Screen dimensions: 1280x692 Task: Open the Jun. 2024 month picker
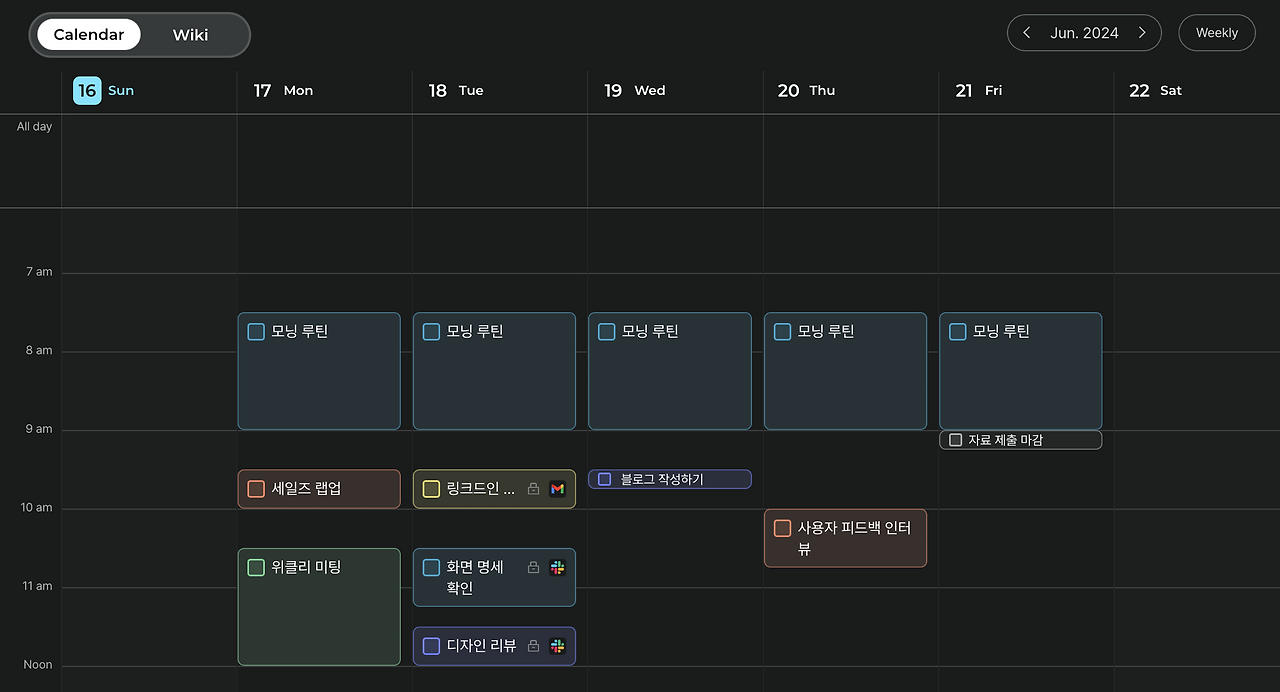(x=1084, y=33)
